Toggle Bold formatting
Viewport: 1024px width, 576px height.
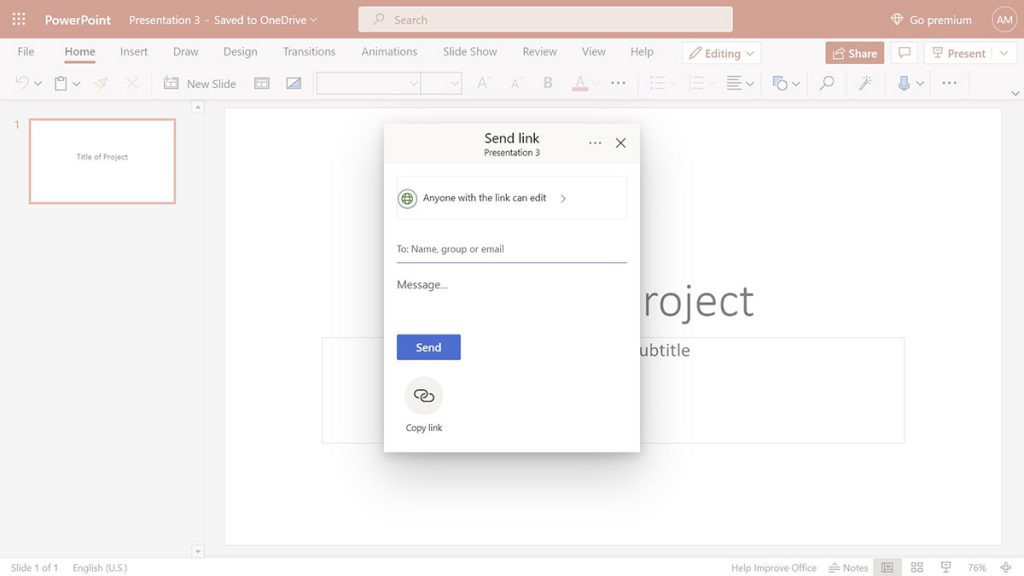(547, 83)
